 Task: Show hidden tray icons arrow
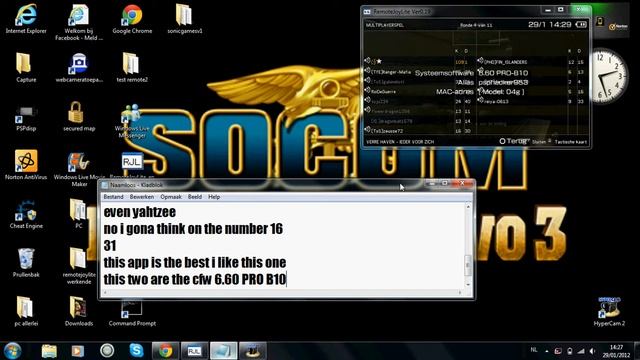pos(547,351)
